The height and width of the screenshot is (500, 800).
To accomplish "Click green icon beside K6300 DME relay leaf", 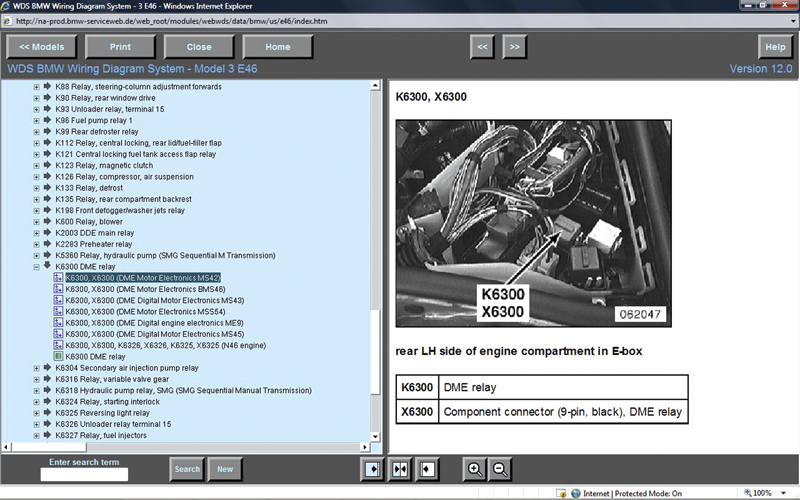I will click(x=58, y=356).
